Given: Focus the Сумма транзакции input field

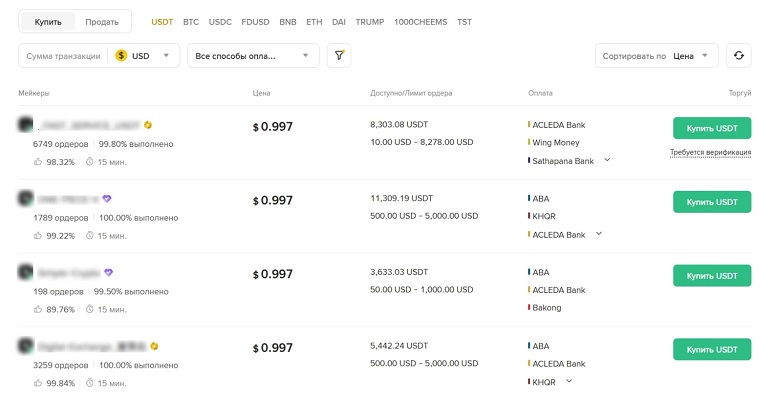Looking at the screenshot, I should [63, 56].
